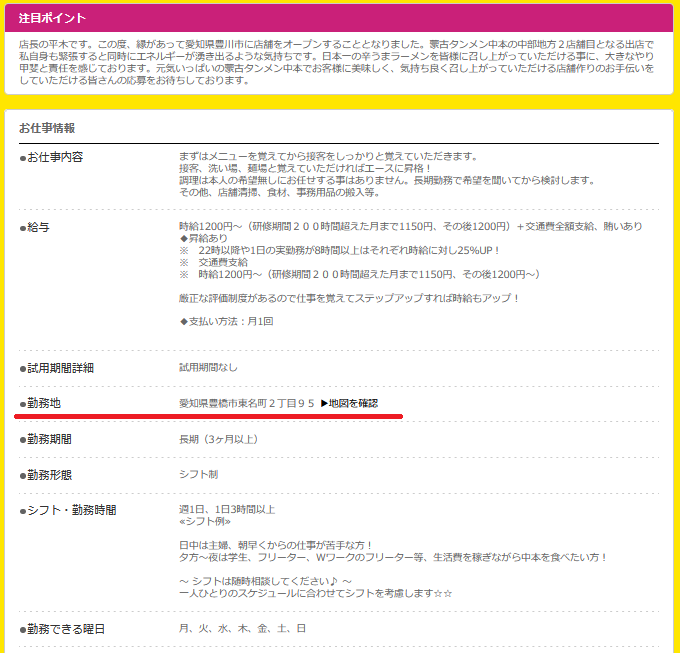This screenshot has width=680, height=653.
Task: Click the address 愛知県豊橋市東名町２丁目９５
Action: click(246, 403)
